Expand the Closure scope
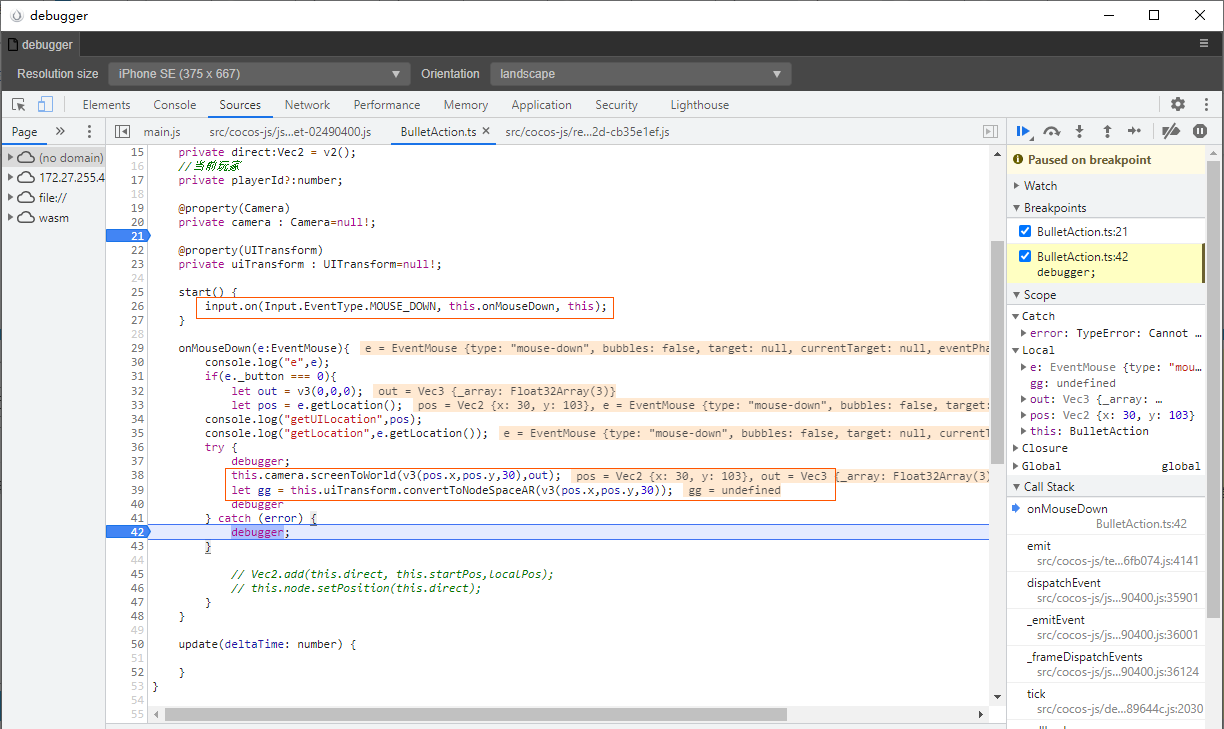The height and width of the screenshot is (729, 1224). (x=1016, y=448)
